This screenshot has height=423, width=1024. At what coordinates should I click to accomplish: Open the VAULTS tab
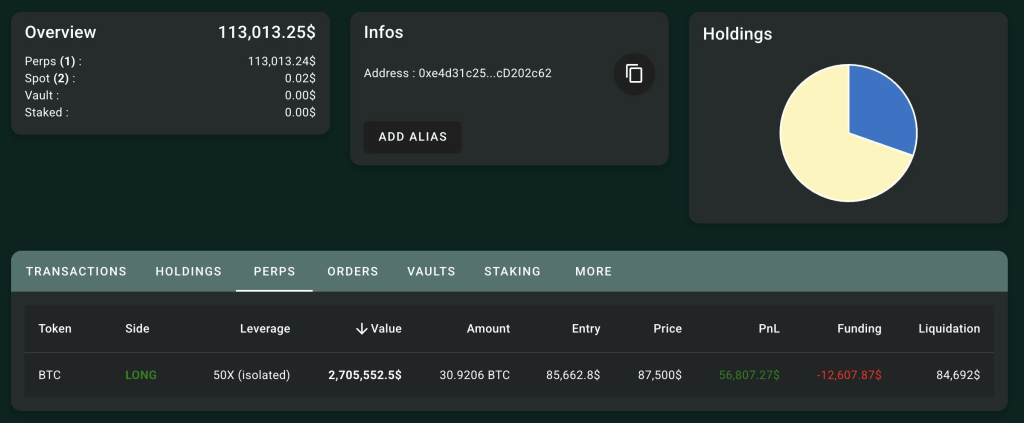[x=431, y=271]
